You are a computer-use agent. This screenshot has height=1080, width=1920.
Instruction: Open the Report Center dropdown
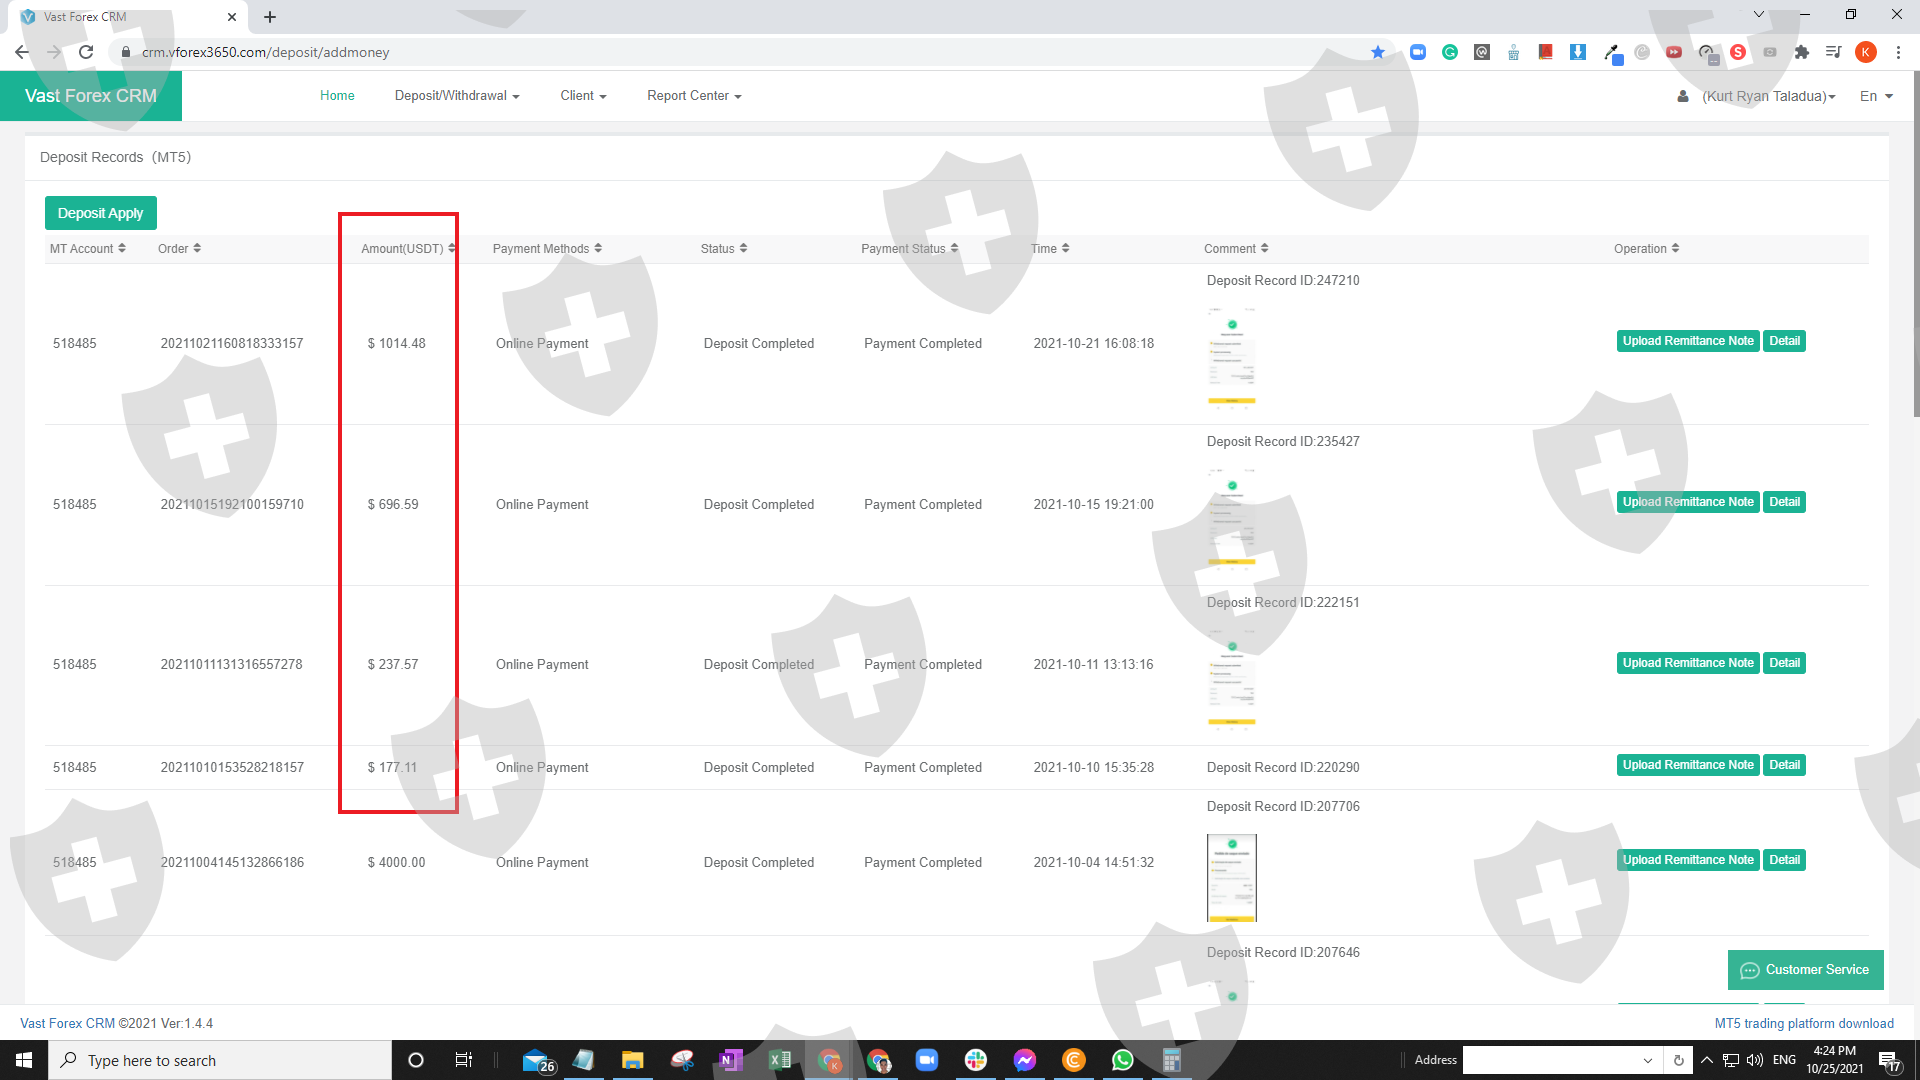[694, 96]
